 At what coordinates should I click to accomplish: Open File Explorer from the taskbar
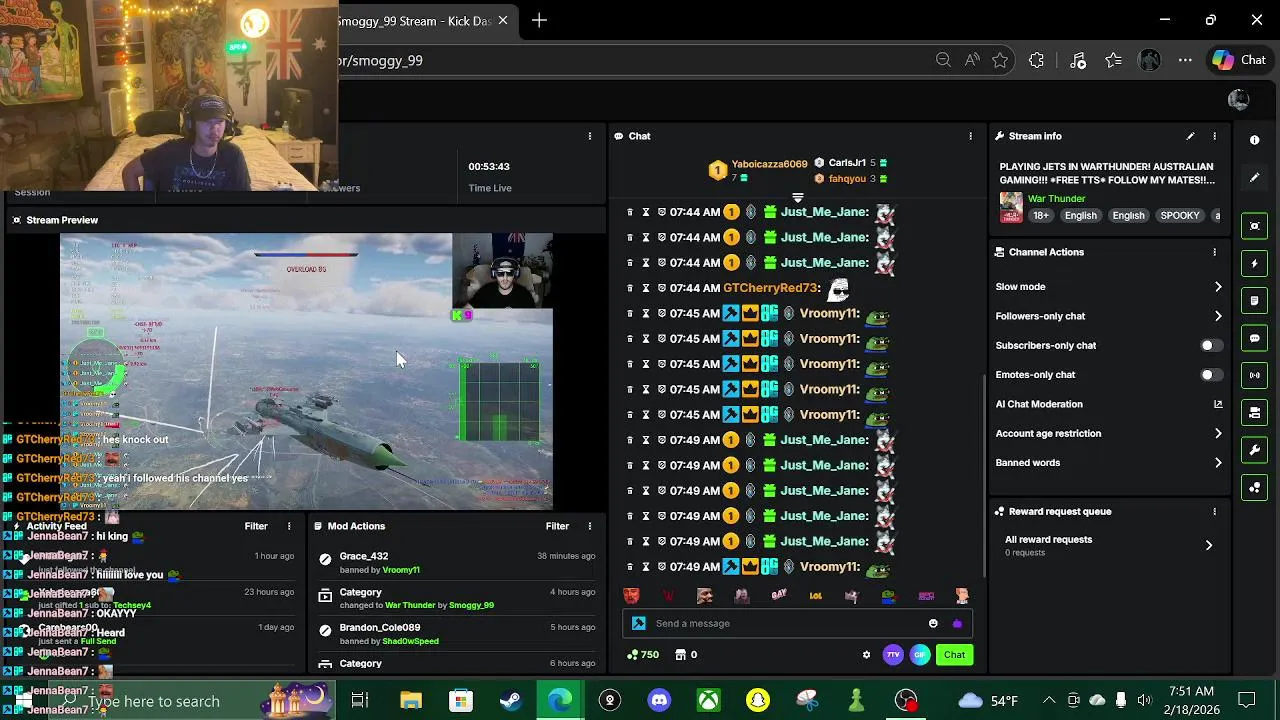pyautogui.click(x=411, y=701)
